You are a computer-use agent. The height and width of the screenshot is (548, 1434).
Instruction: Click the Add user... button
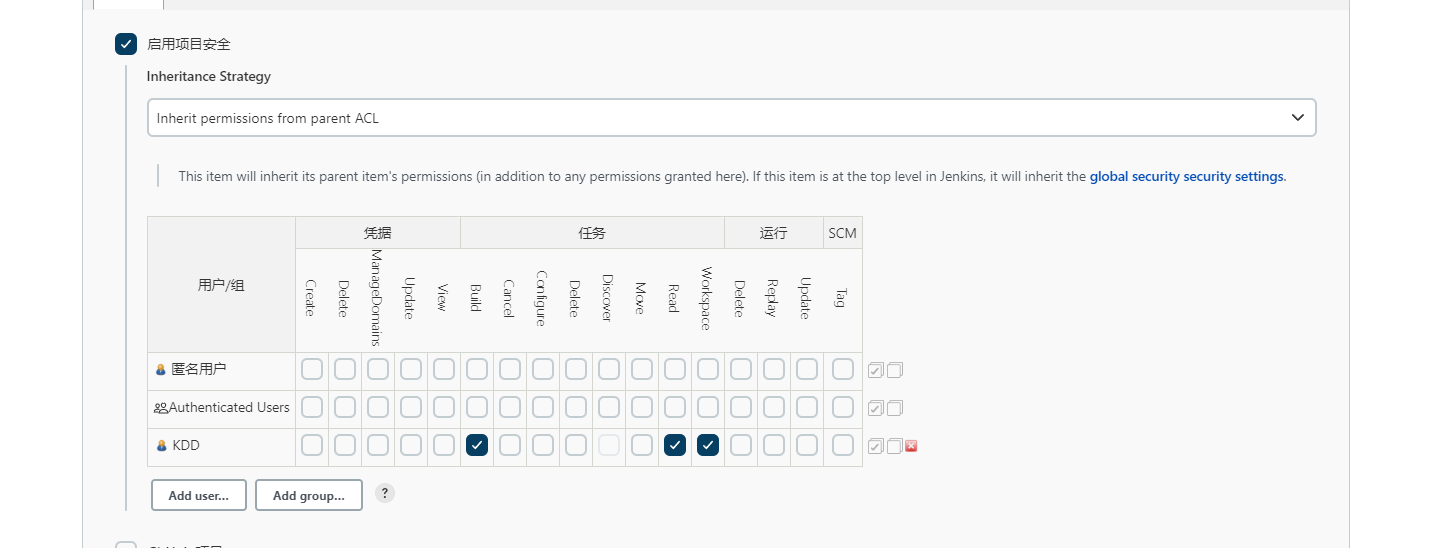click(199, 495)
